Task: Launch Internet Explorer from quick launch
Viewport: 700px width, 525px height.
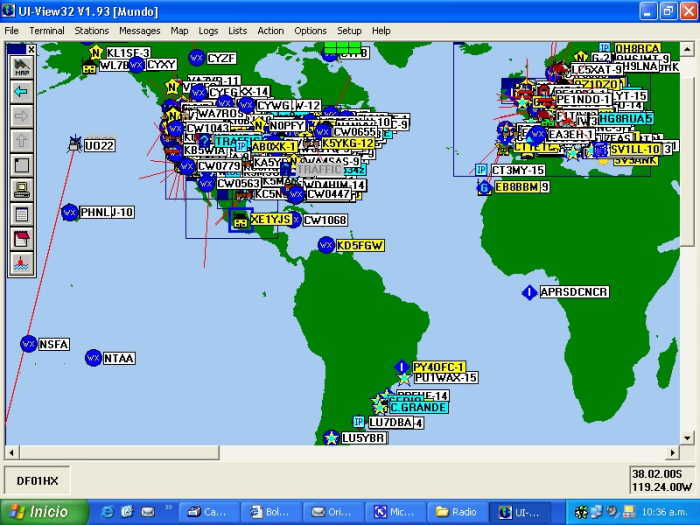Action: [107, 512]
